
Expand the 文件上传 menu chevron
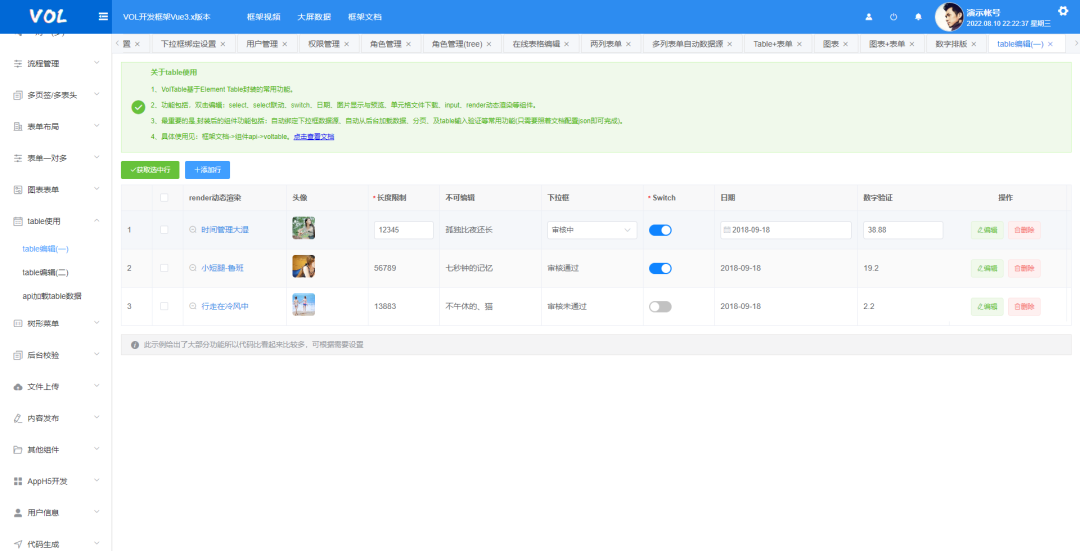point(96,386)
